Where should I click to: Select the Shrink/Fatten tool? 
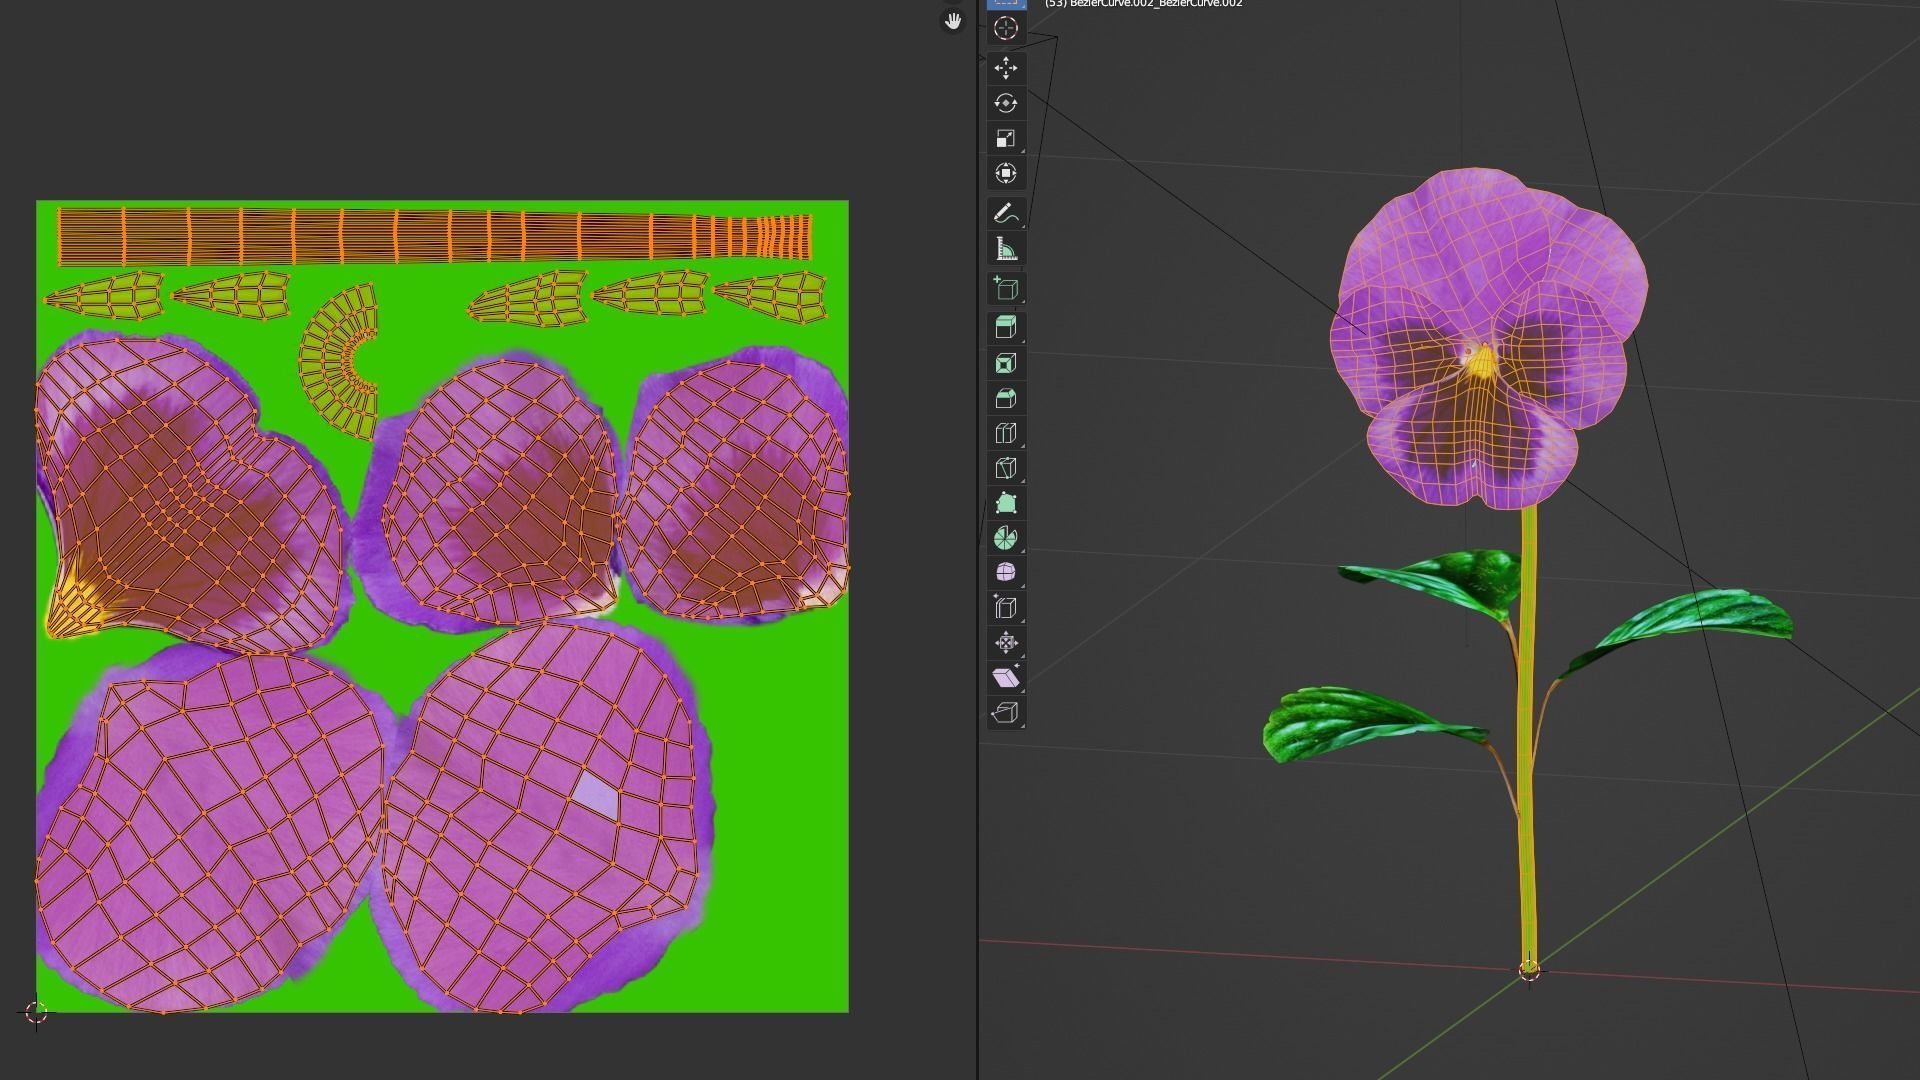point(1006,642)
